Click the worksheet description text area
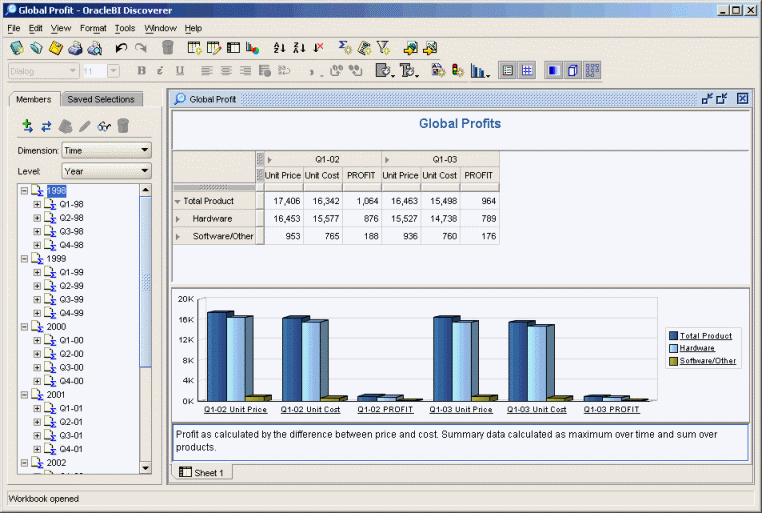The width and height of the screenshot is (762, 513). pos(460,442)
